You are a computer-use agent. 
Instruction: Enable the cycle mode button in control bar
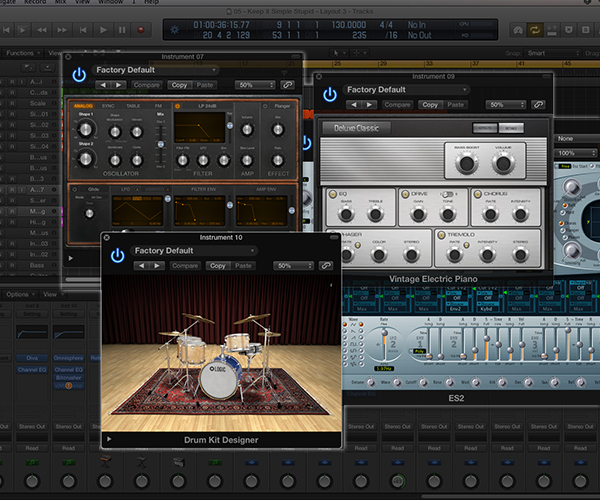535,30
